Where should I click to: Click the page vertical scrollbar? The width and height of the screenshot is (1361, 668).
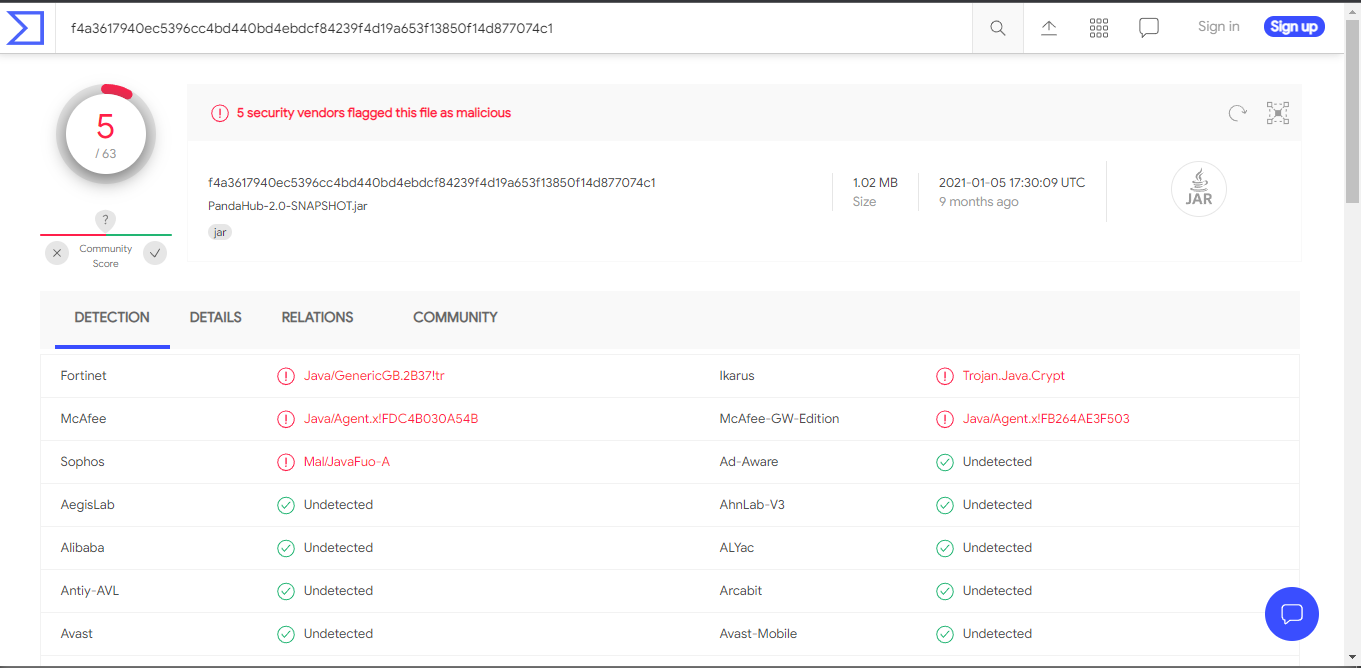[1352, 110]
